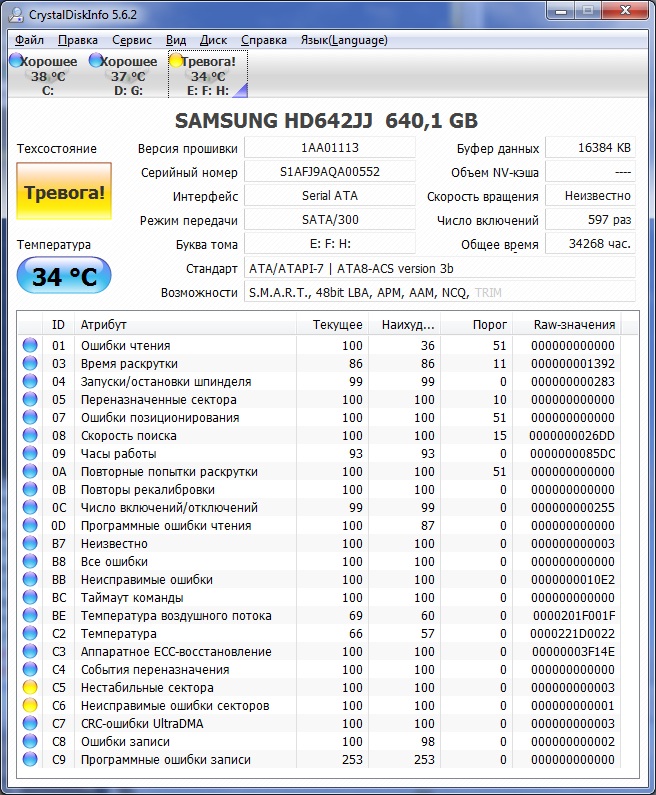Select disk E: F: H: Тревога tab
This screenshot has height=795, width=656.
[208, 75]
